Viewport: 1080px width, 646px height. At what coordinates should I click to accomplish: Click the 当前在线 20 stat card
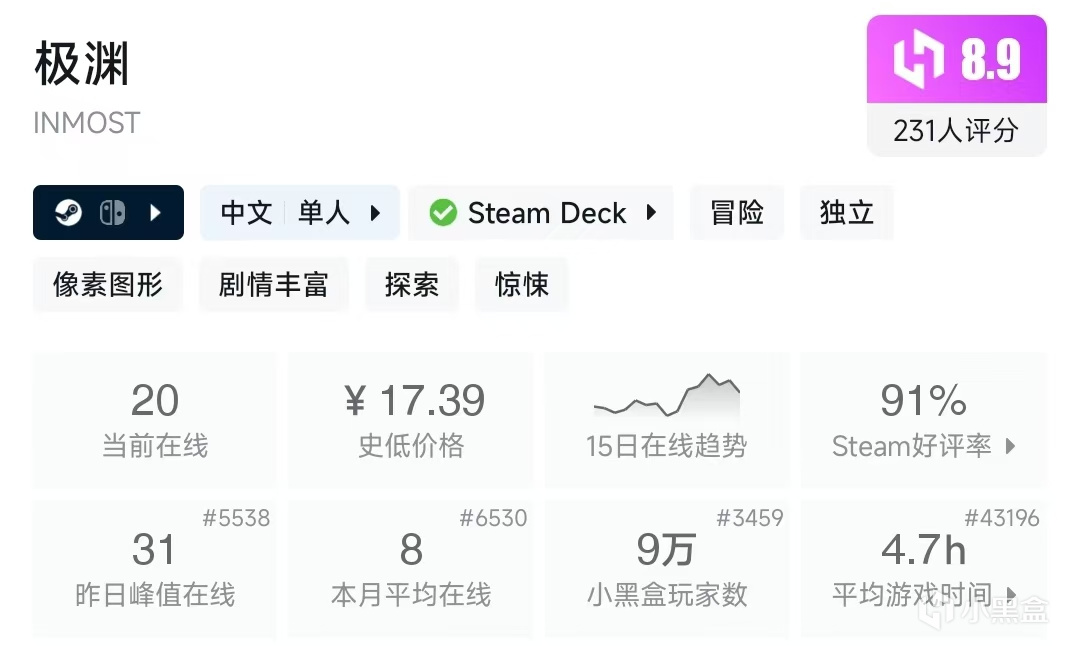pyautogui.click(x=155, y=419)
